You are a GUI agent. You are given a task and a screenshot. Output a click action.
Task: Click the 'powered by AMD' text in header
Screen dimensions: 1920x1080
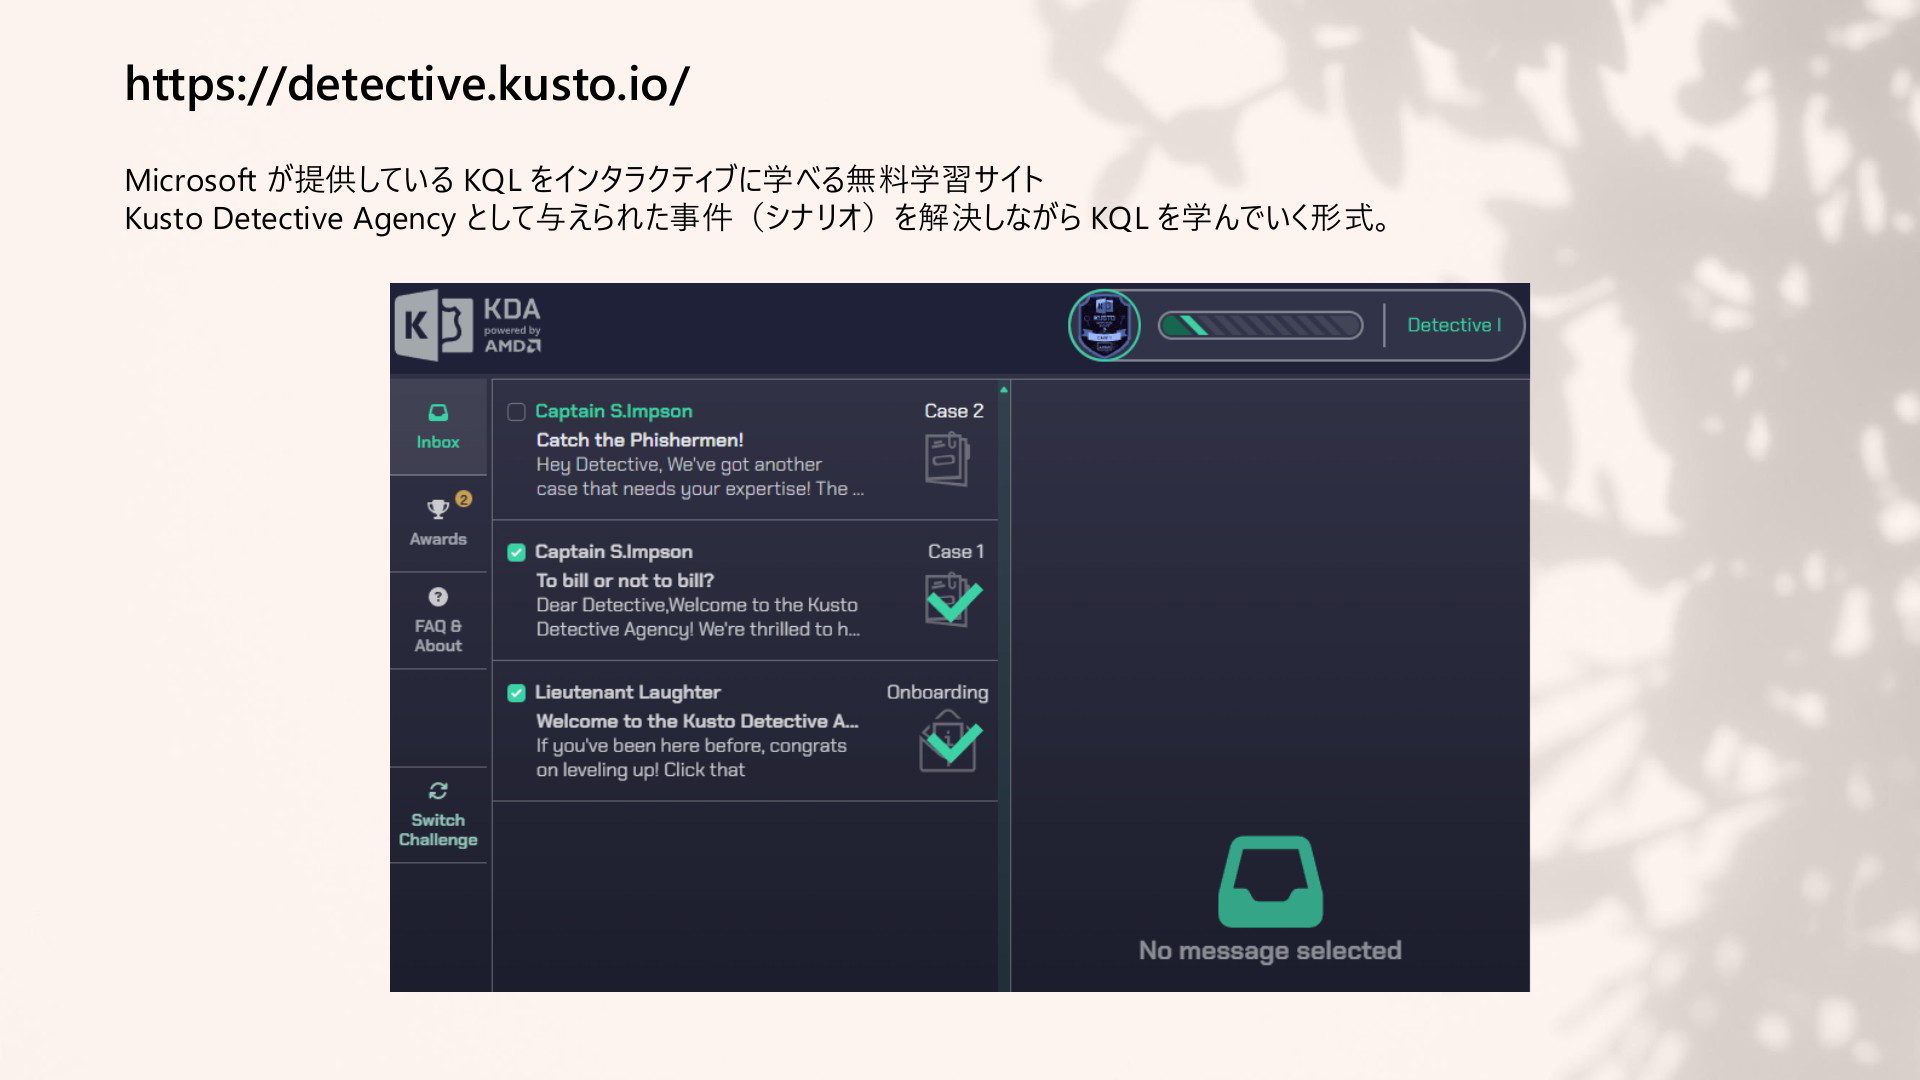[512, 339]
